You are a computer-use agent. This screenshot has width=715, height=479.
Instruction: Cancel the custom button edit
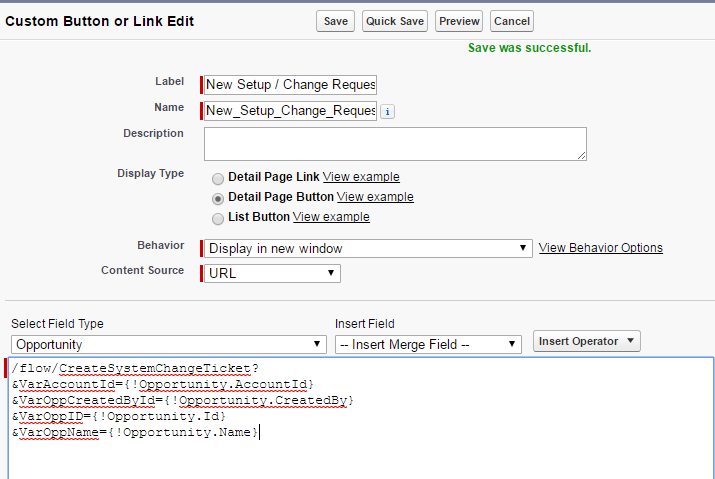(512, 21)
